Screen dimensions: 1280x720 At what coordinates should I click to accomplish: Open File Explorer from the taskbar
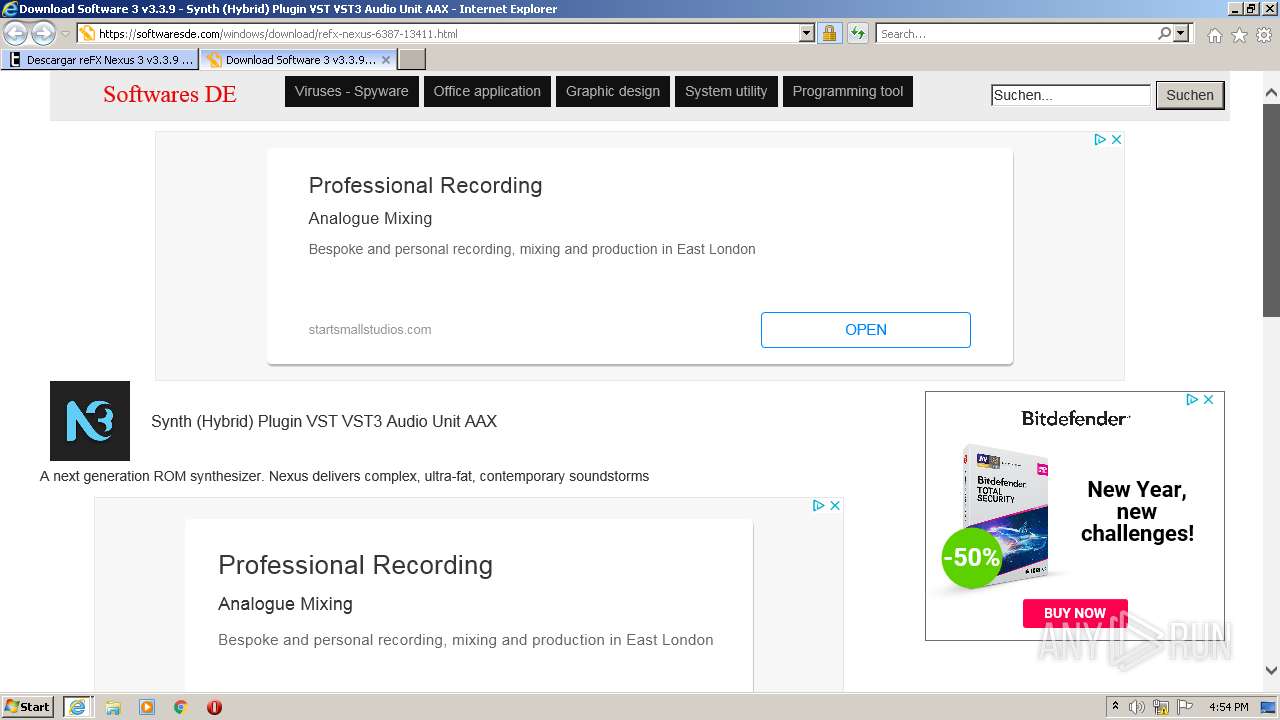pyautogui.click(x=113, y=707)
